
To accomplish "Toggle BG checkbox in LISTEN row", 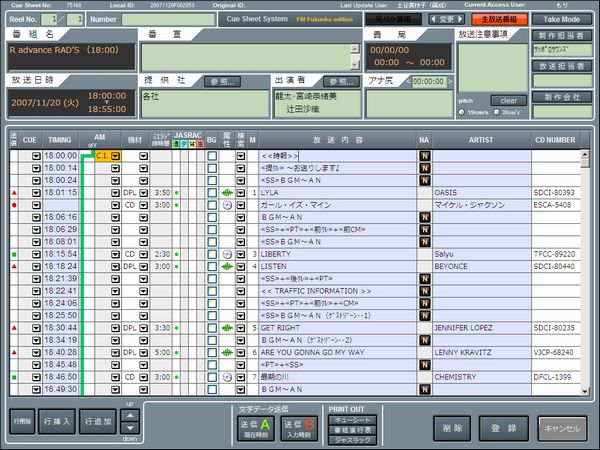I will tap(212, 266).
